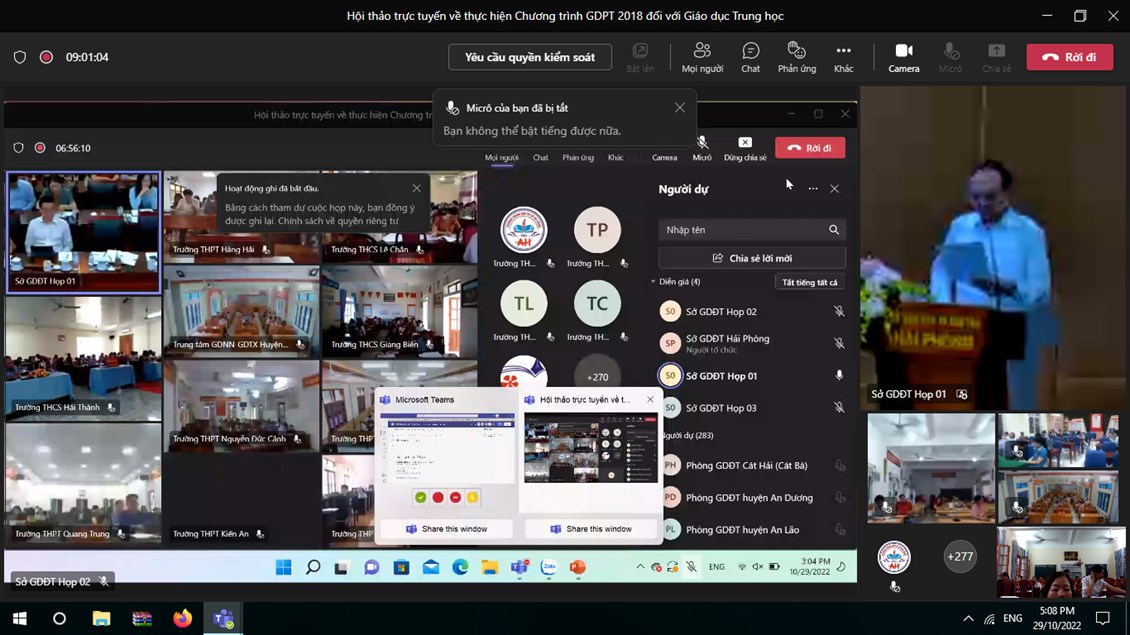Click the shield security icon beside timer

pos(20,57)
